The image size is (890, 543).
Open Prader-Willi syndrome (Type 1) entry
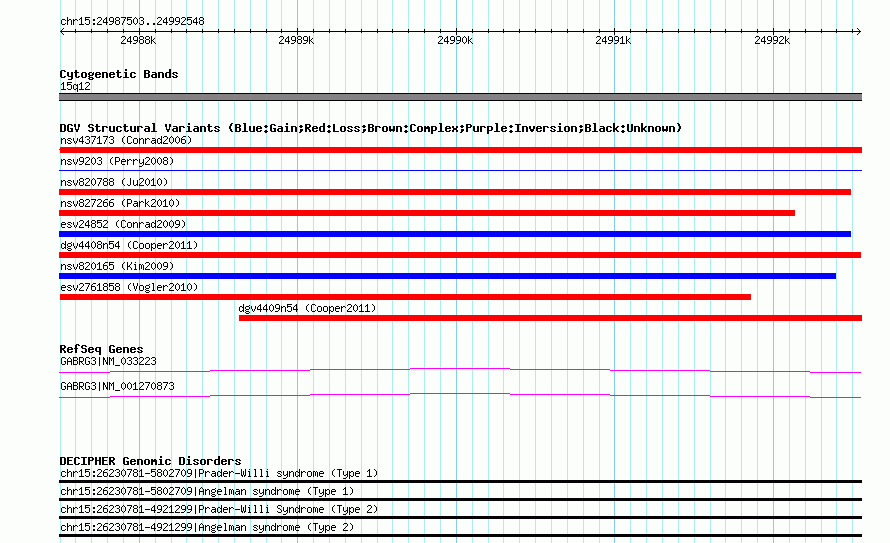pos(219,473)
